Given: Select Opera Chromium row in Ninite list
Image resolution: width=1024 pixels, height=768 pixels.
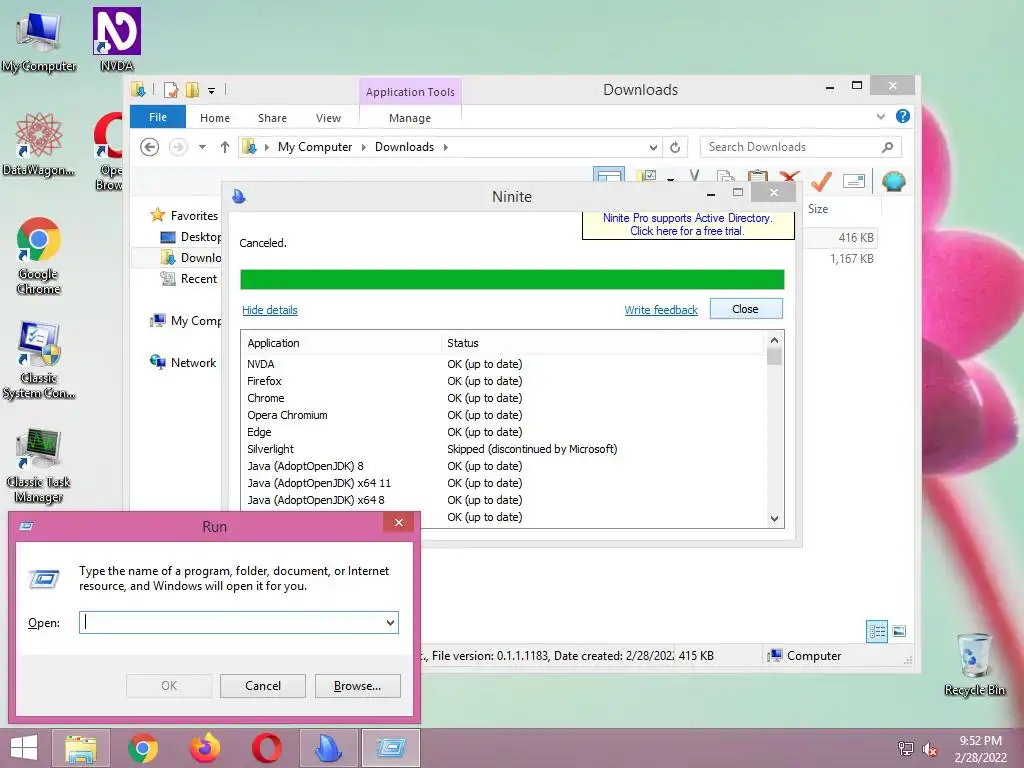Looking at the screenshot, I should point(503,415).
